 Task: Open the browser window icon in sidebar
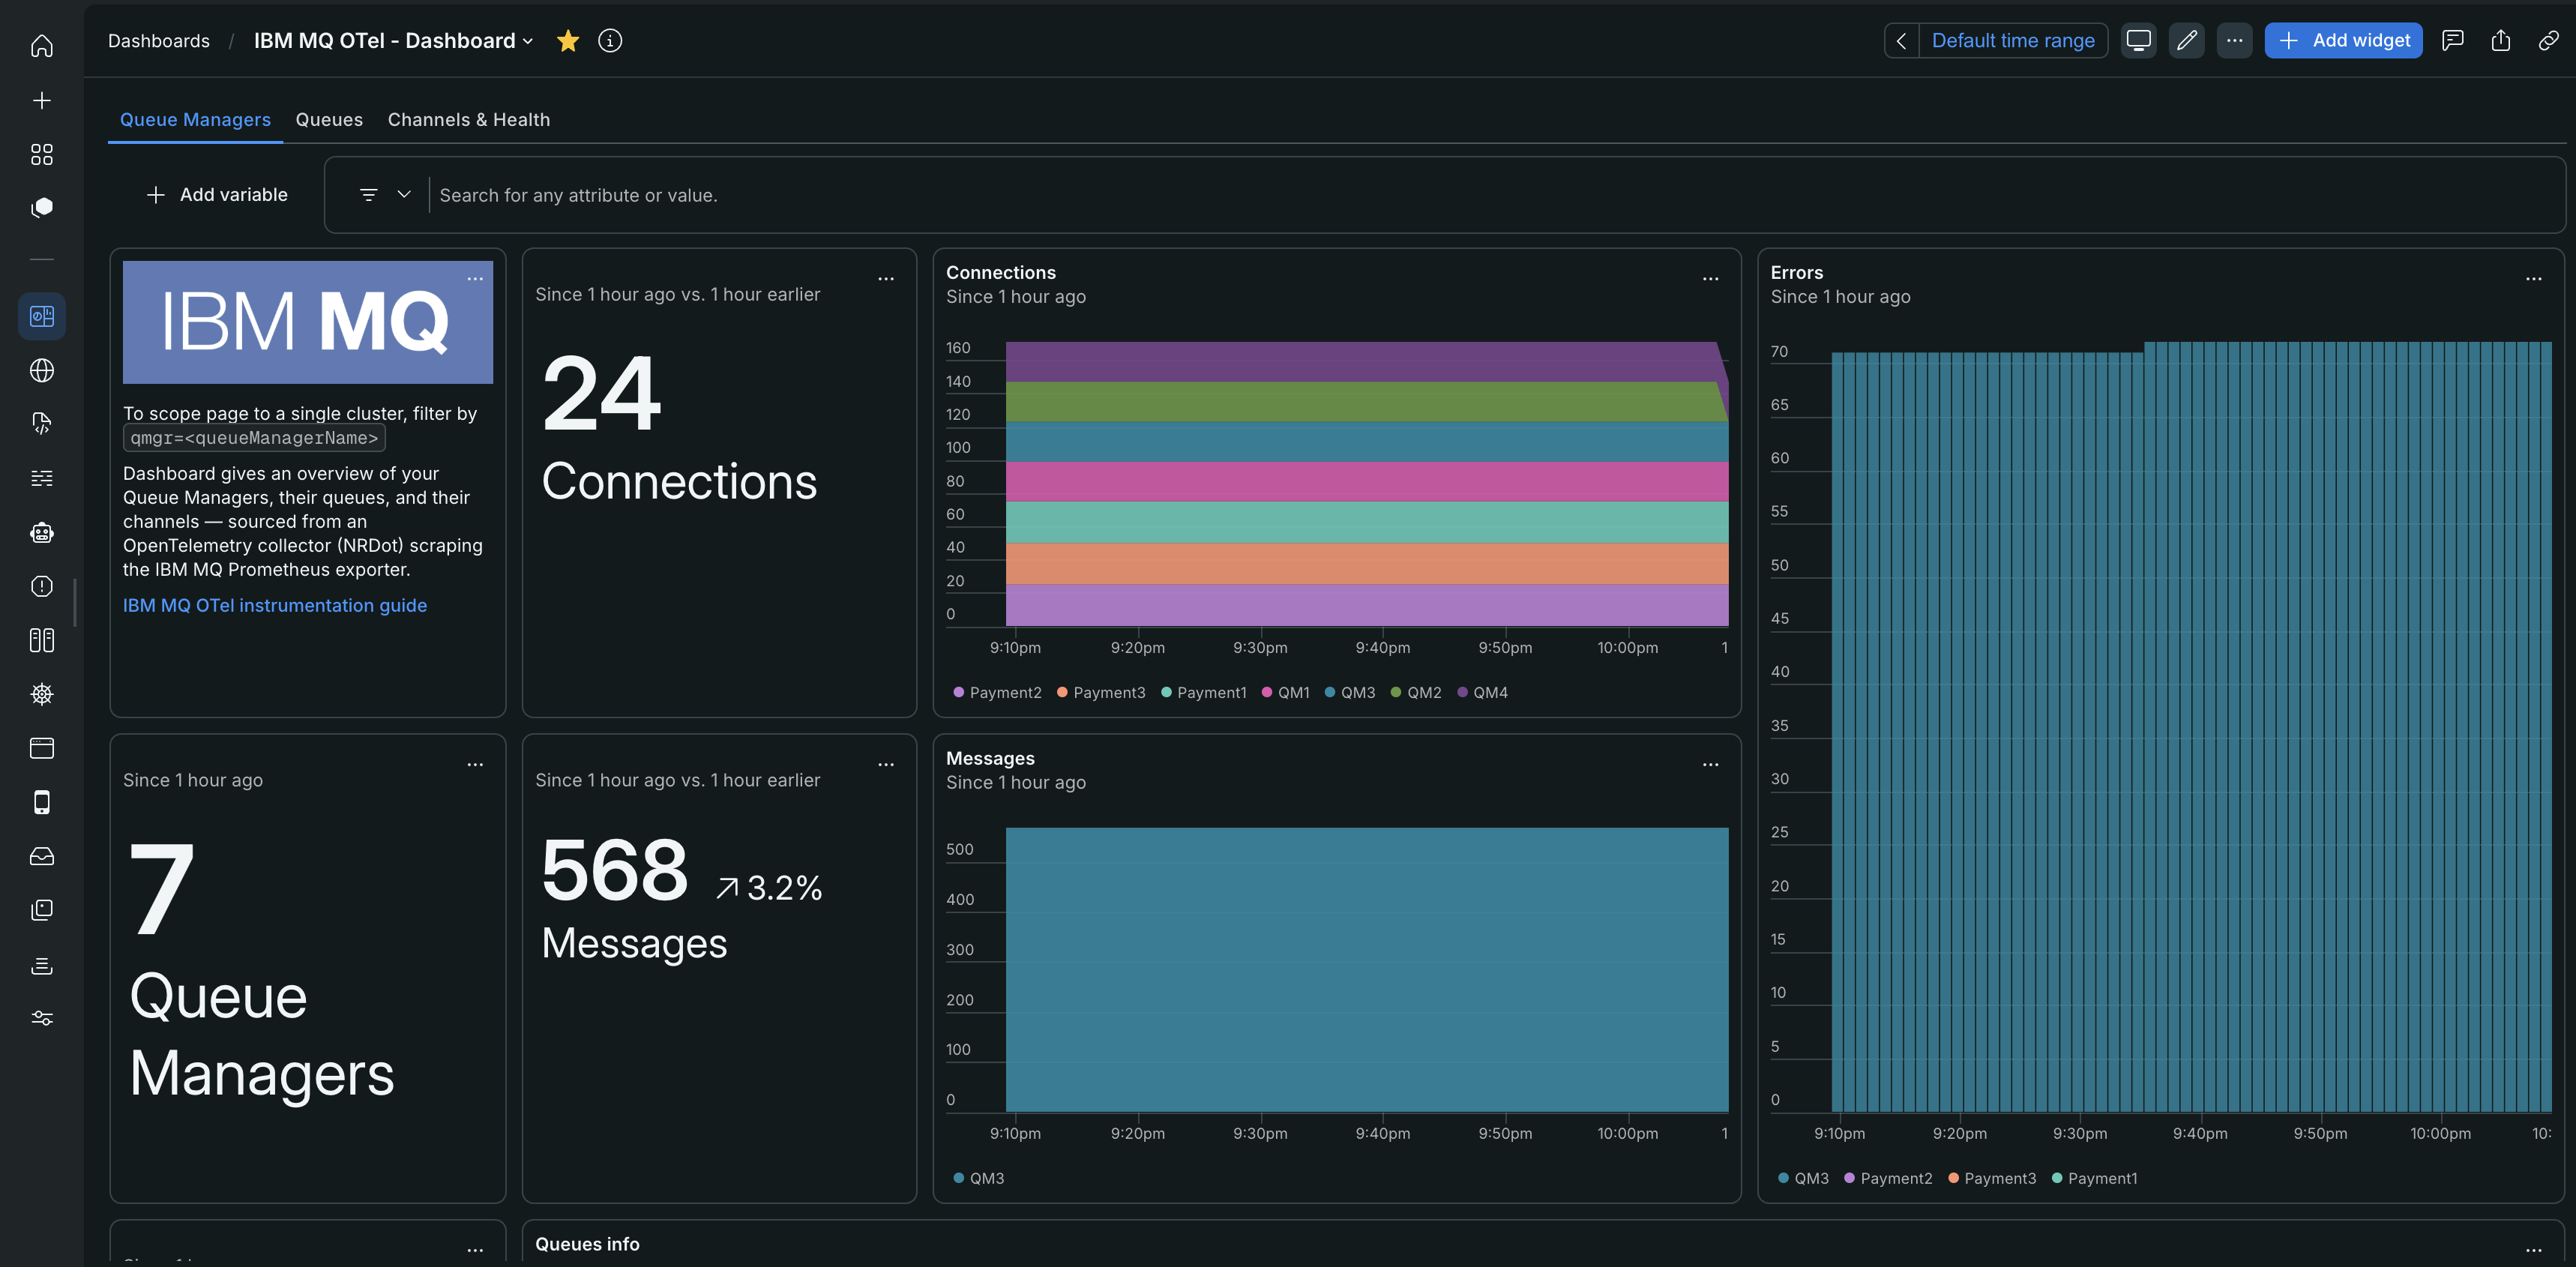click(x=42, y=748)
